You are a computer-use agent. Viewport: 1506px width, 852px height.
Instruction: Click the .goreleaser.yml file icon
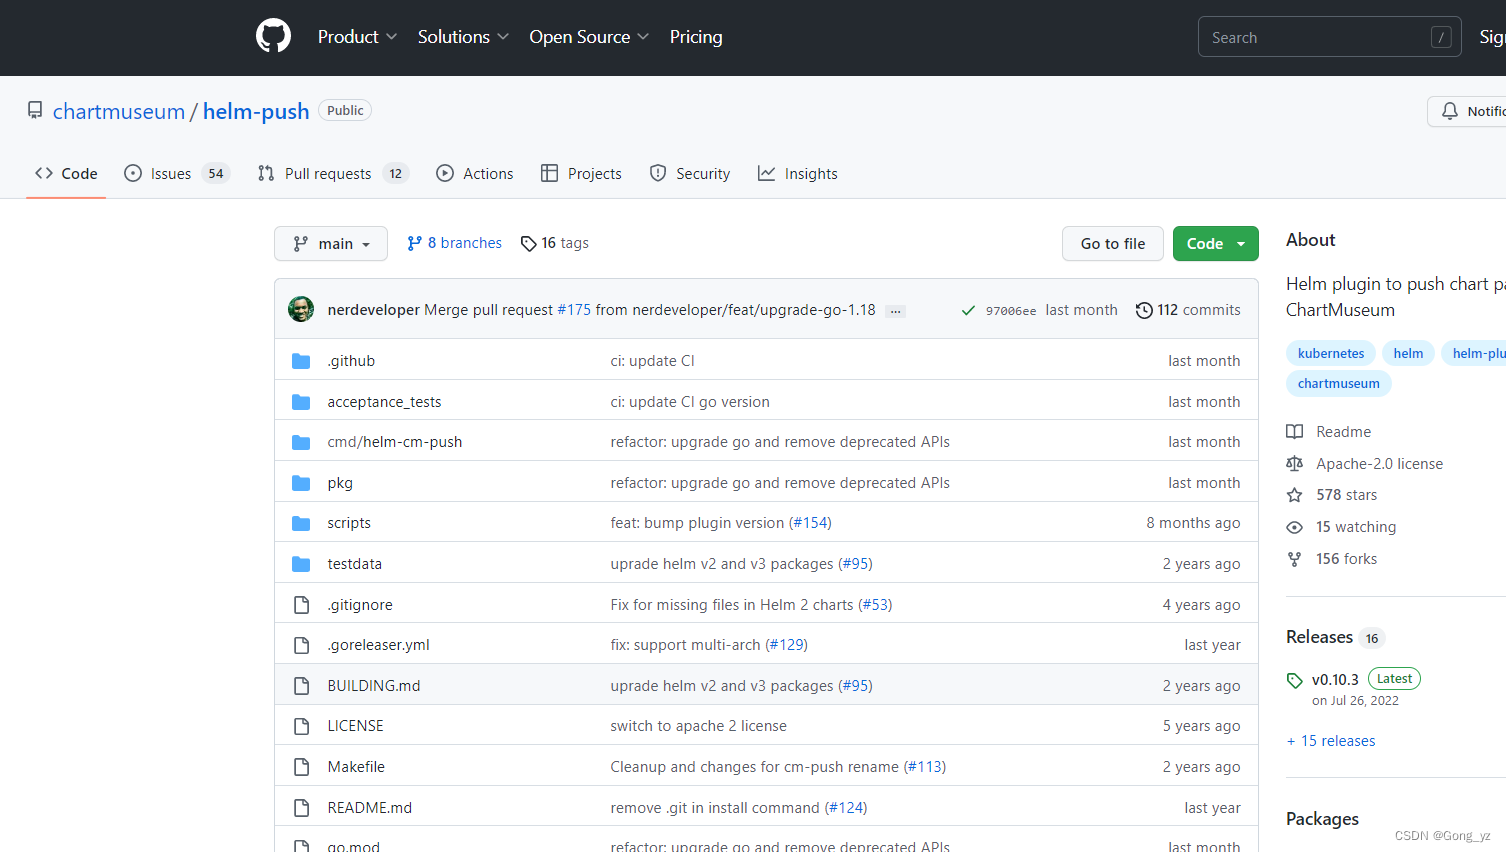coord(301,645)
